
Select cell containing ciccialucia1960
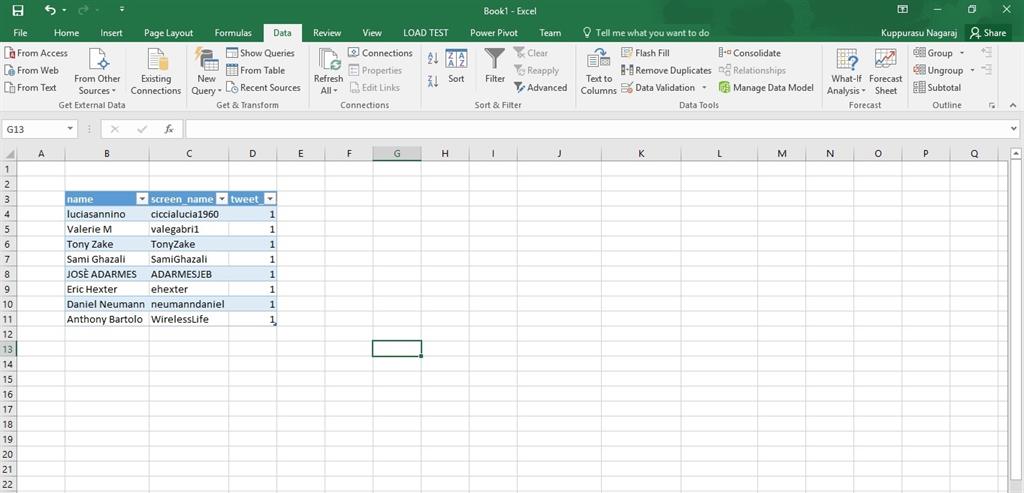coord(189,214)
